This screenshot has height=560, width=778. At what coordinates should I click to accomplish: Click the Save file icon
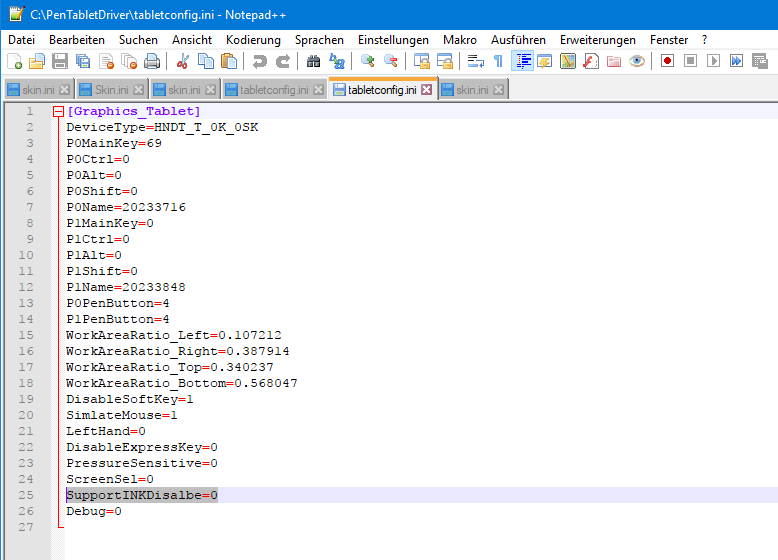[60, 62]
